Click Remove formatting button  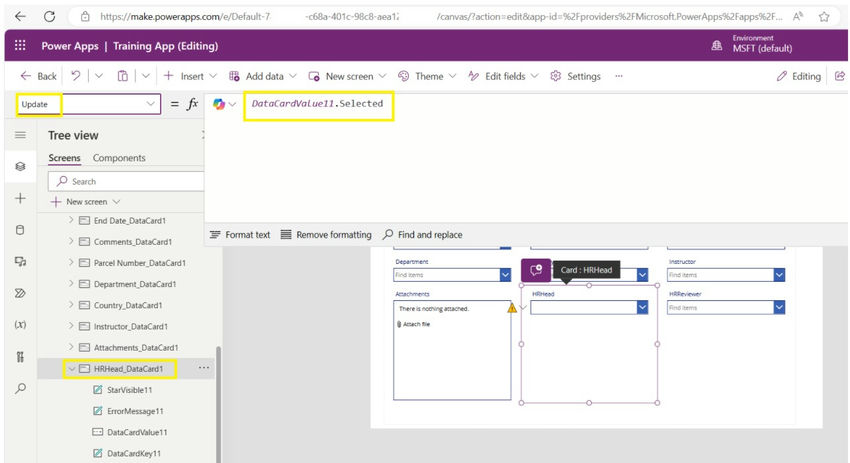tap(326, 235)
